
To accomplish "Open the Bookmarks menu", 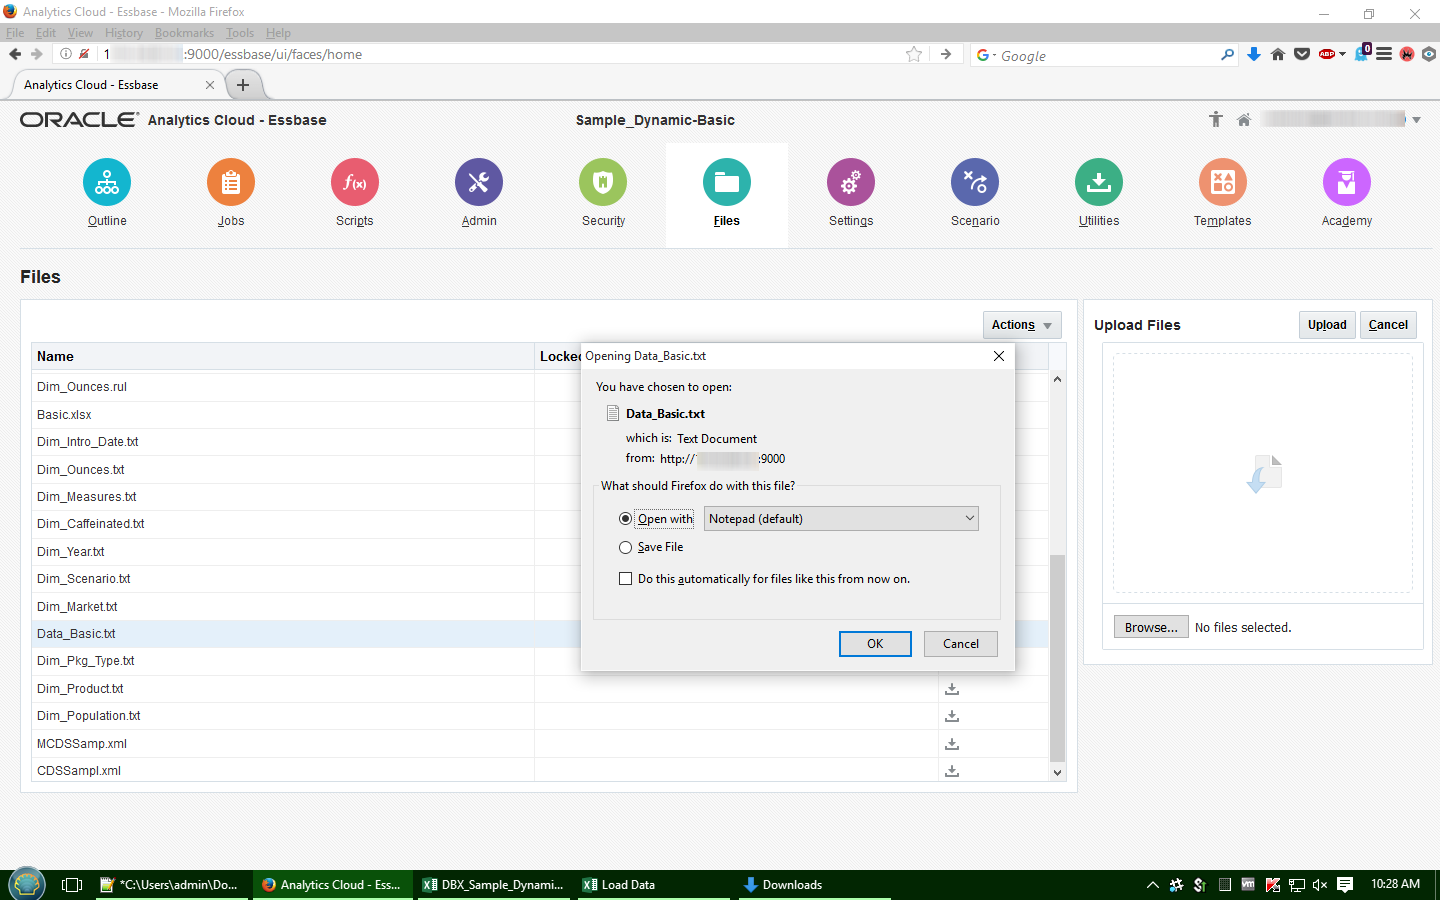I will [x=184, y=33].
